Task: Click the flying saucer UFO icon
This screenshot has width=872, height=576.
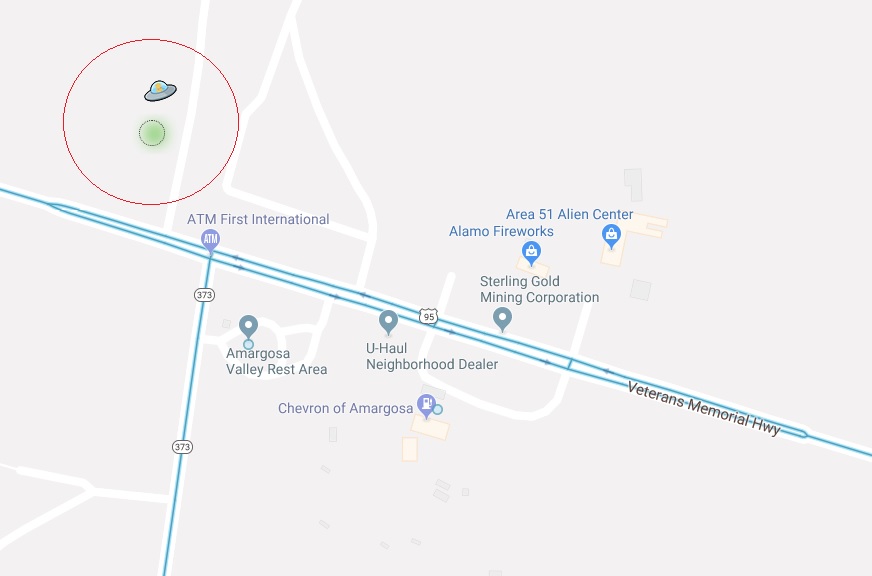Action: tap(160, 91)
